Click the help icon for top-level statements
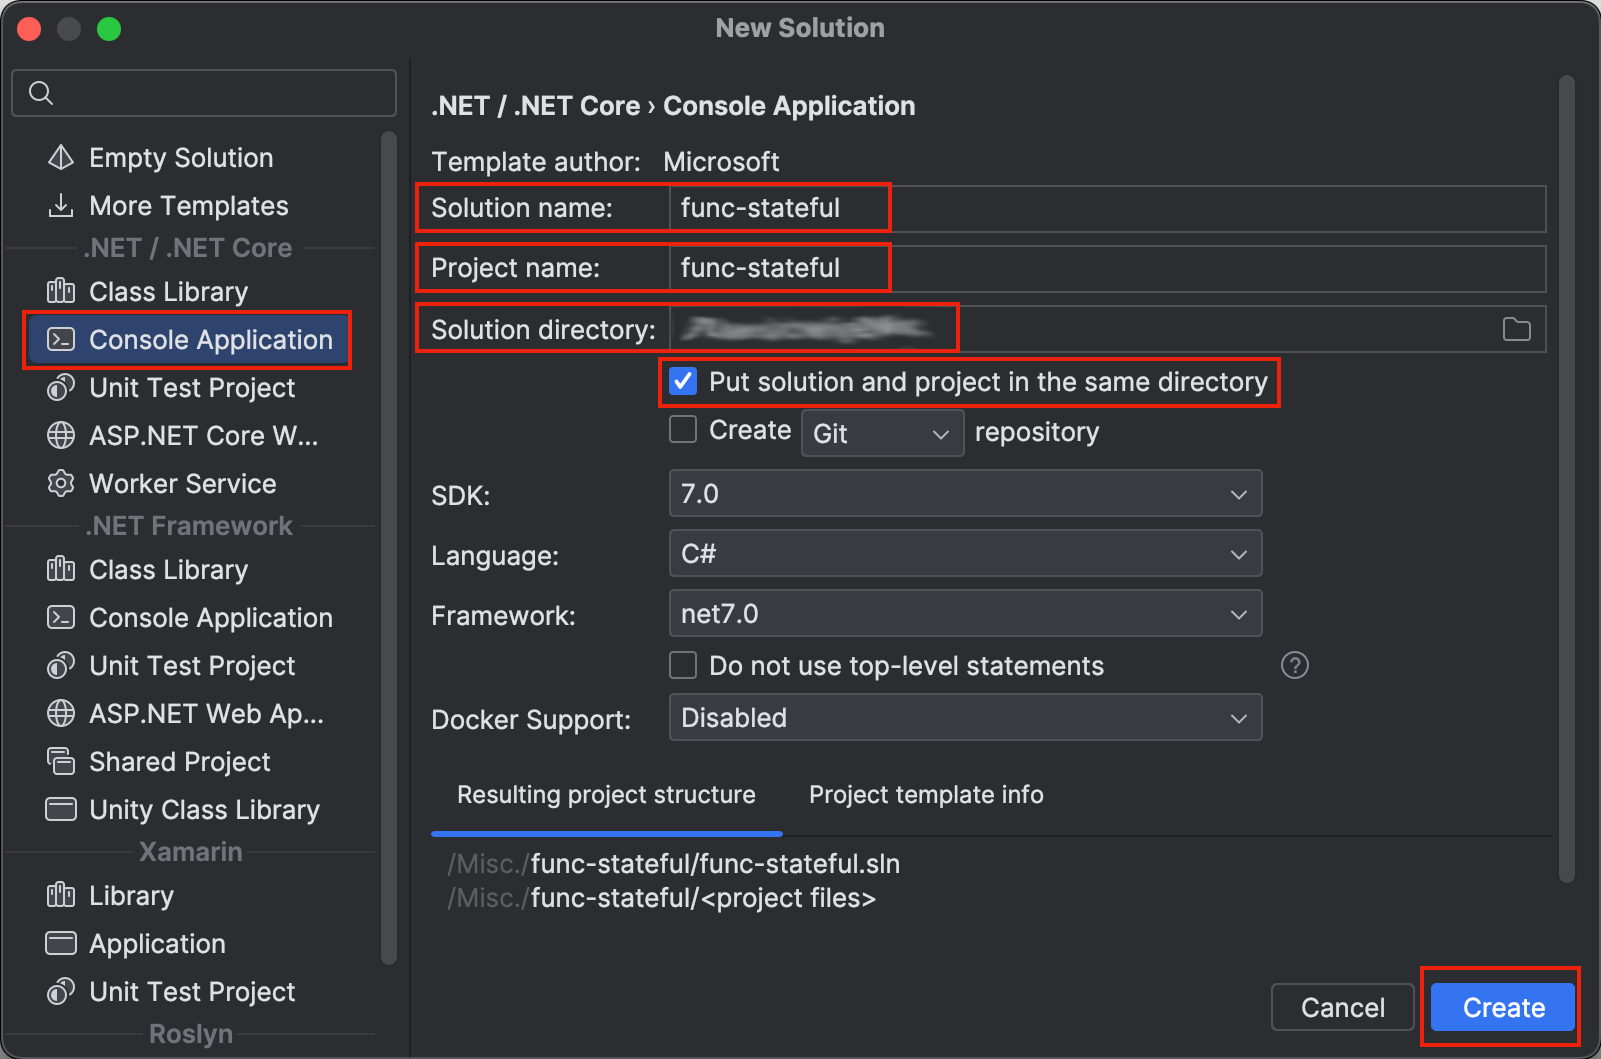 click(1294, 666)
